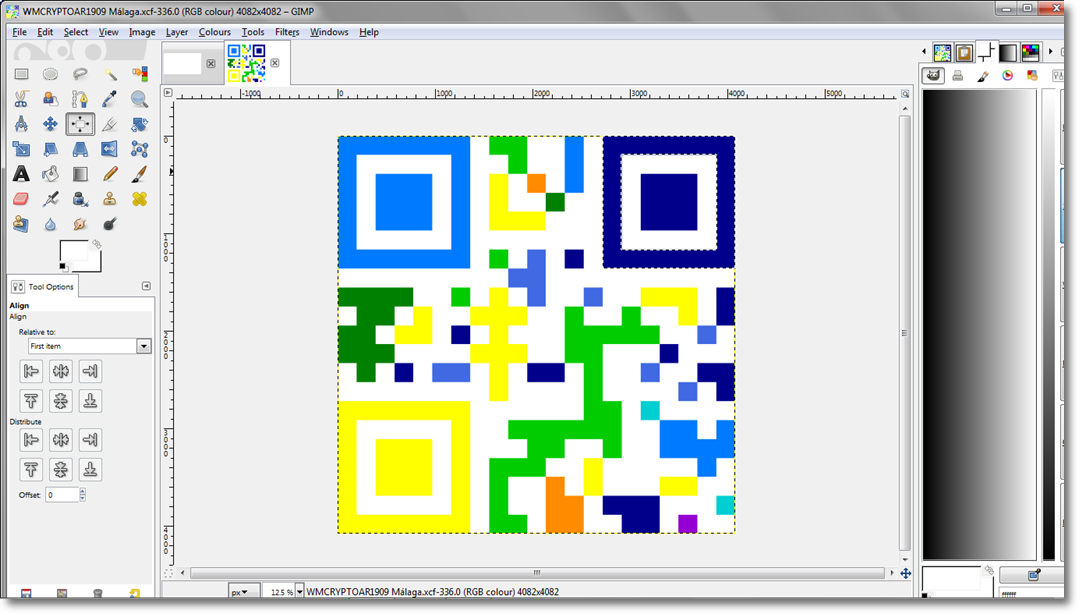Show next tabs in right dock
The image size is (1080, 615).
pyautogui.click(x=1050, y=52)
